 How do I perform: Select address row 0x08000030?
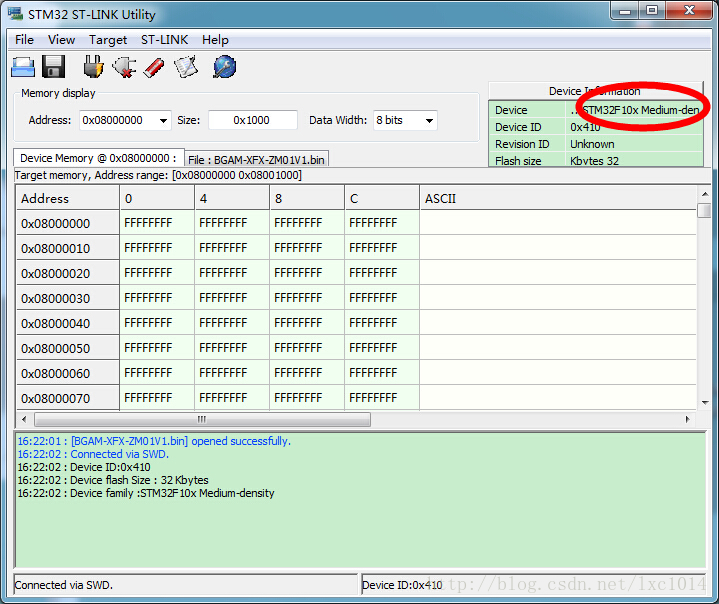point(68,298)
